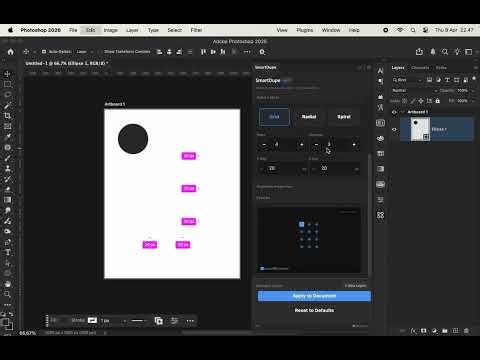Add a layer mask icon
Image resolution: width=480 pixels, height=360 pixels.
point(424,331)
